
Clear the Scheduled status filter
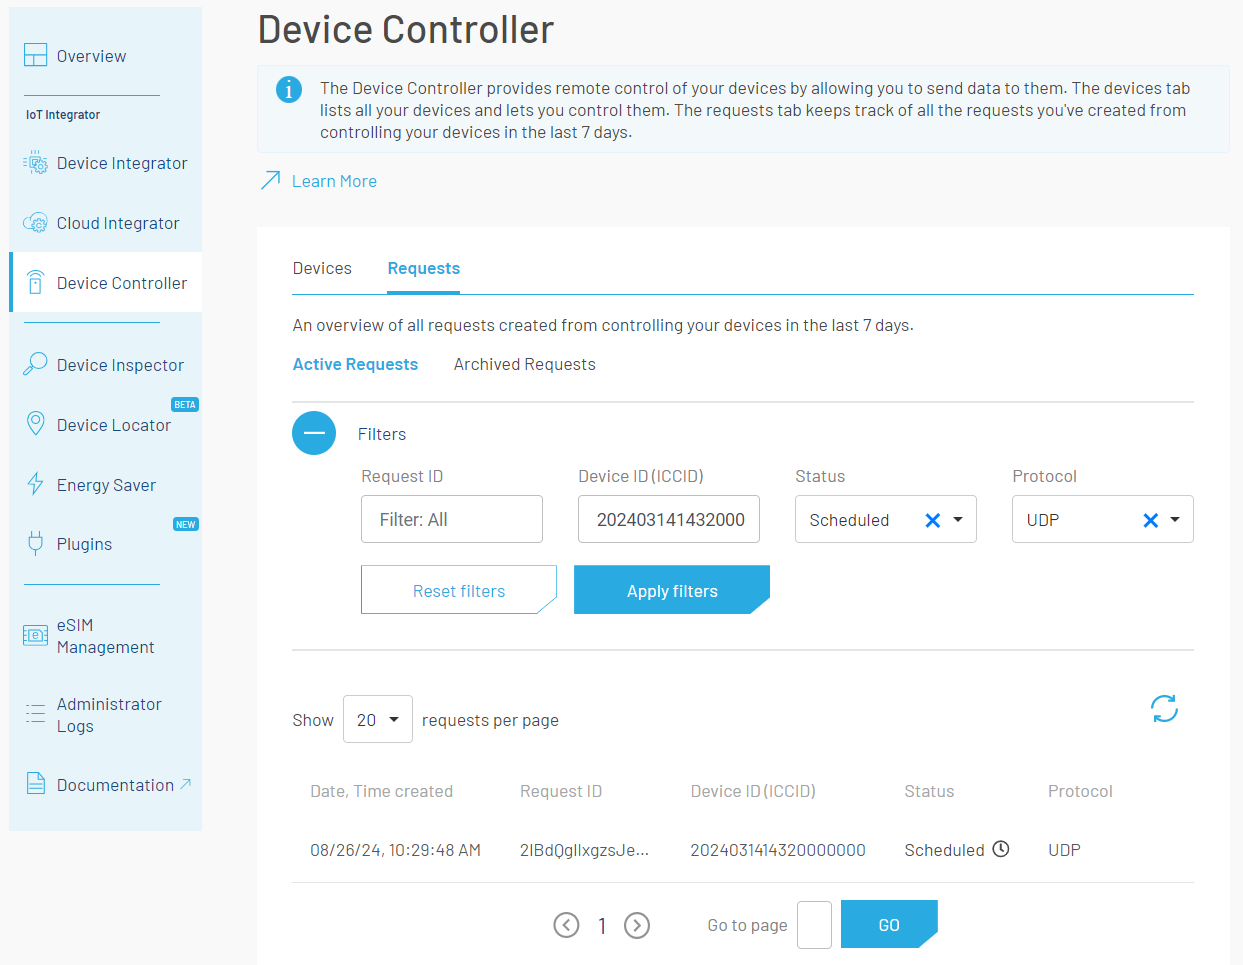tap(932, 520)
